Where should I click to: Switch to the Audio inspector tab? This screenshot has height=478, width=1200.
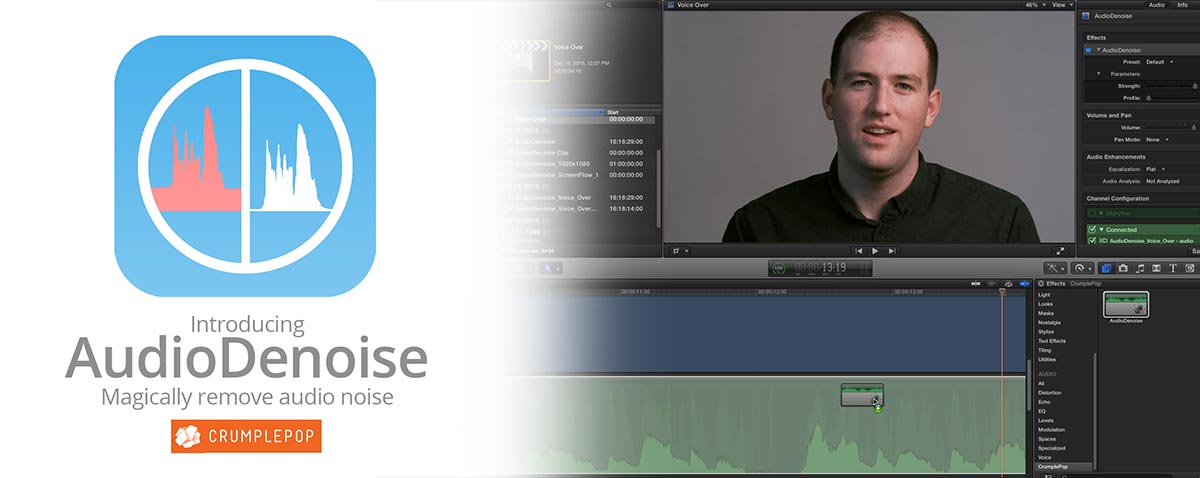[1156, 5]
